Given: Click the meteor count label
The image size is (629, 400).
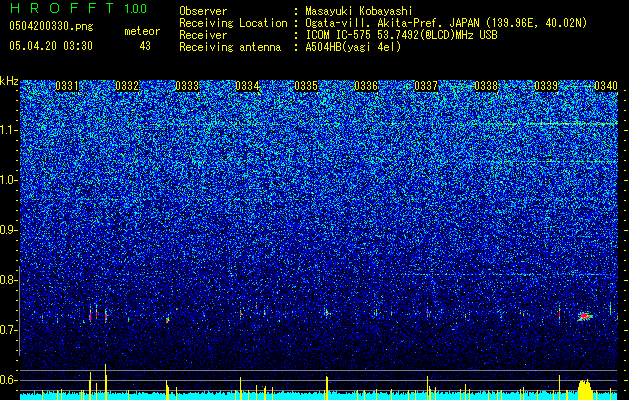Looking at the screenshot, I should tap(142, 31).
